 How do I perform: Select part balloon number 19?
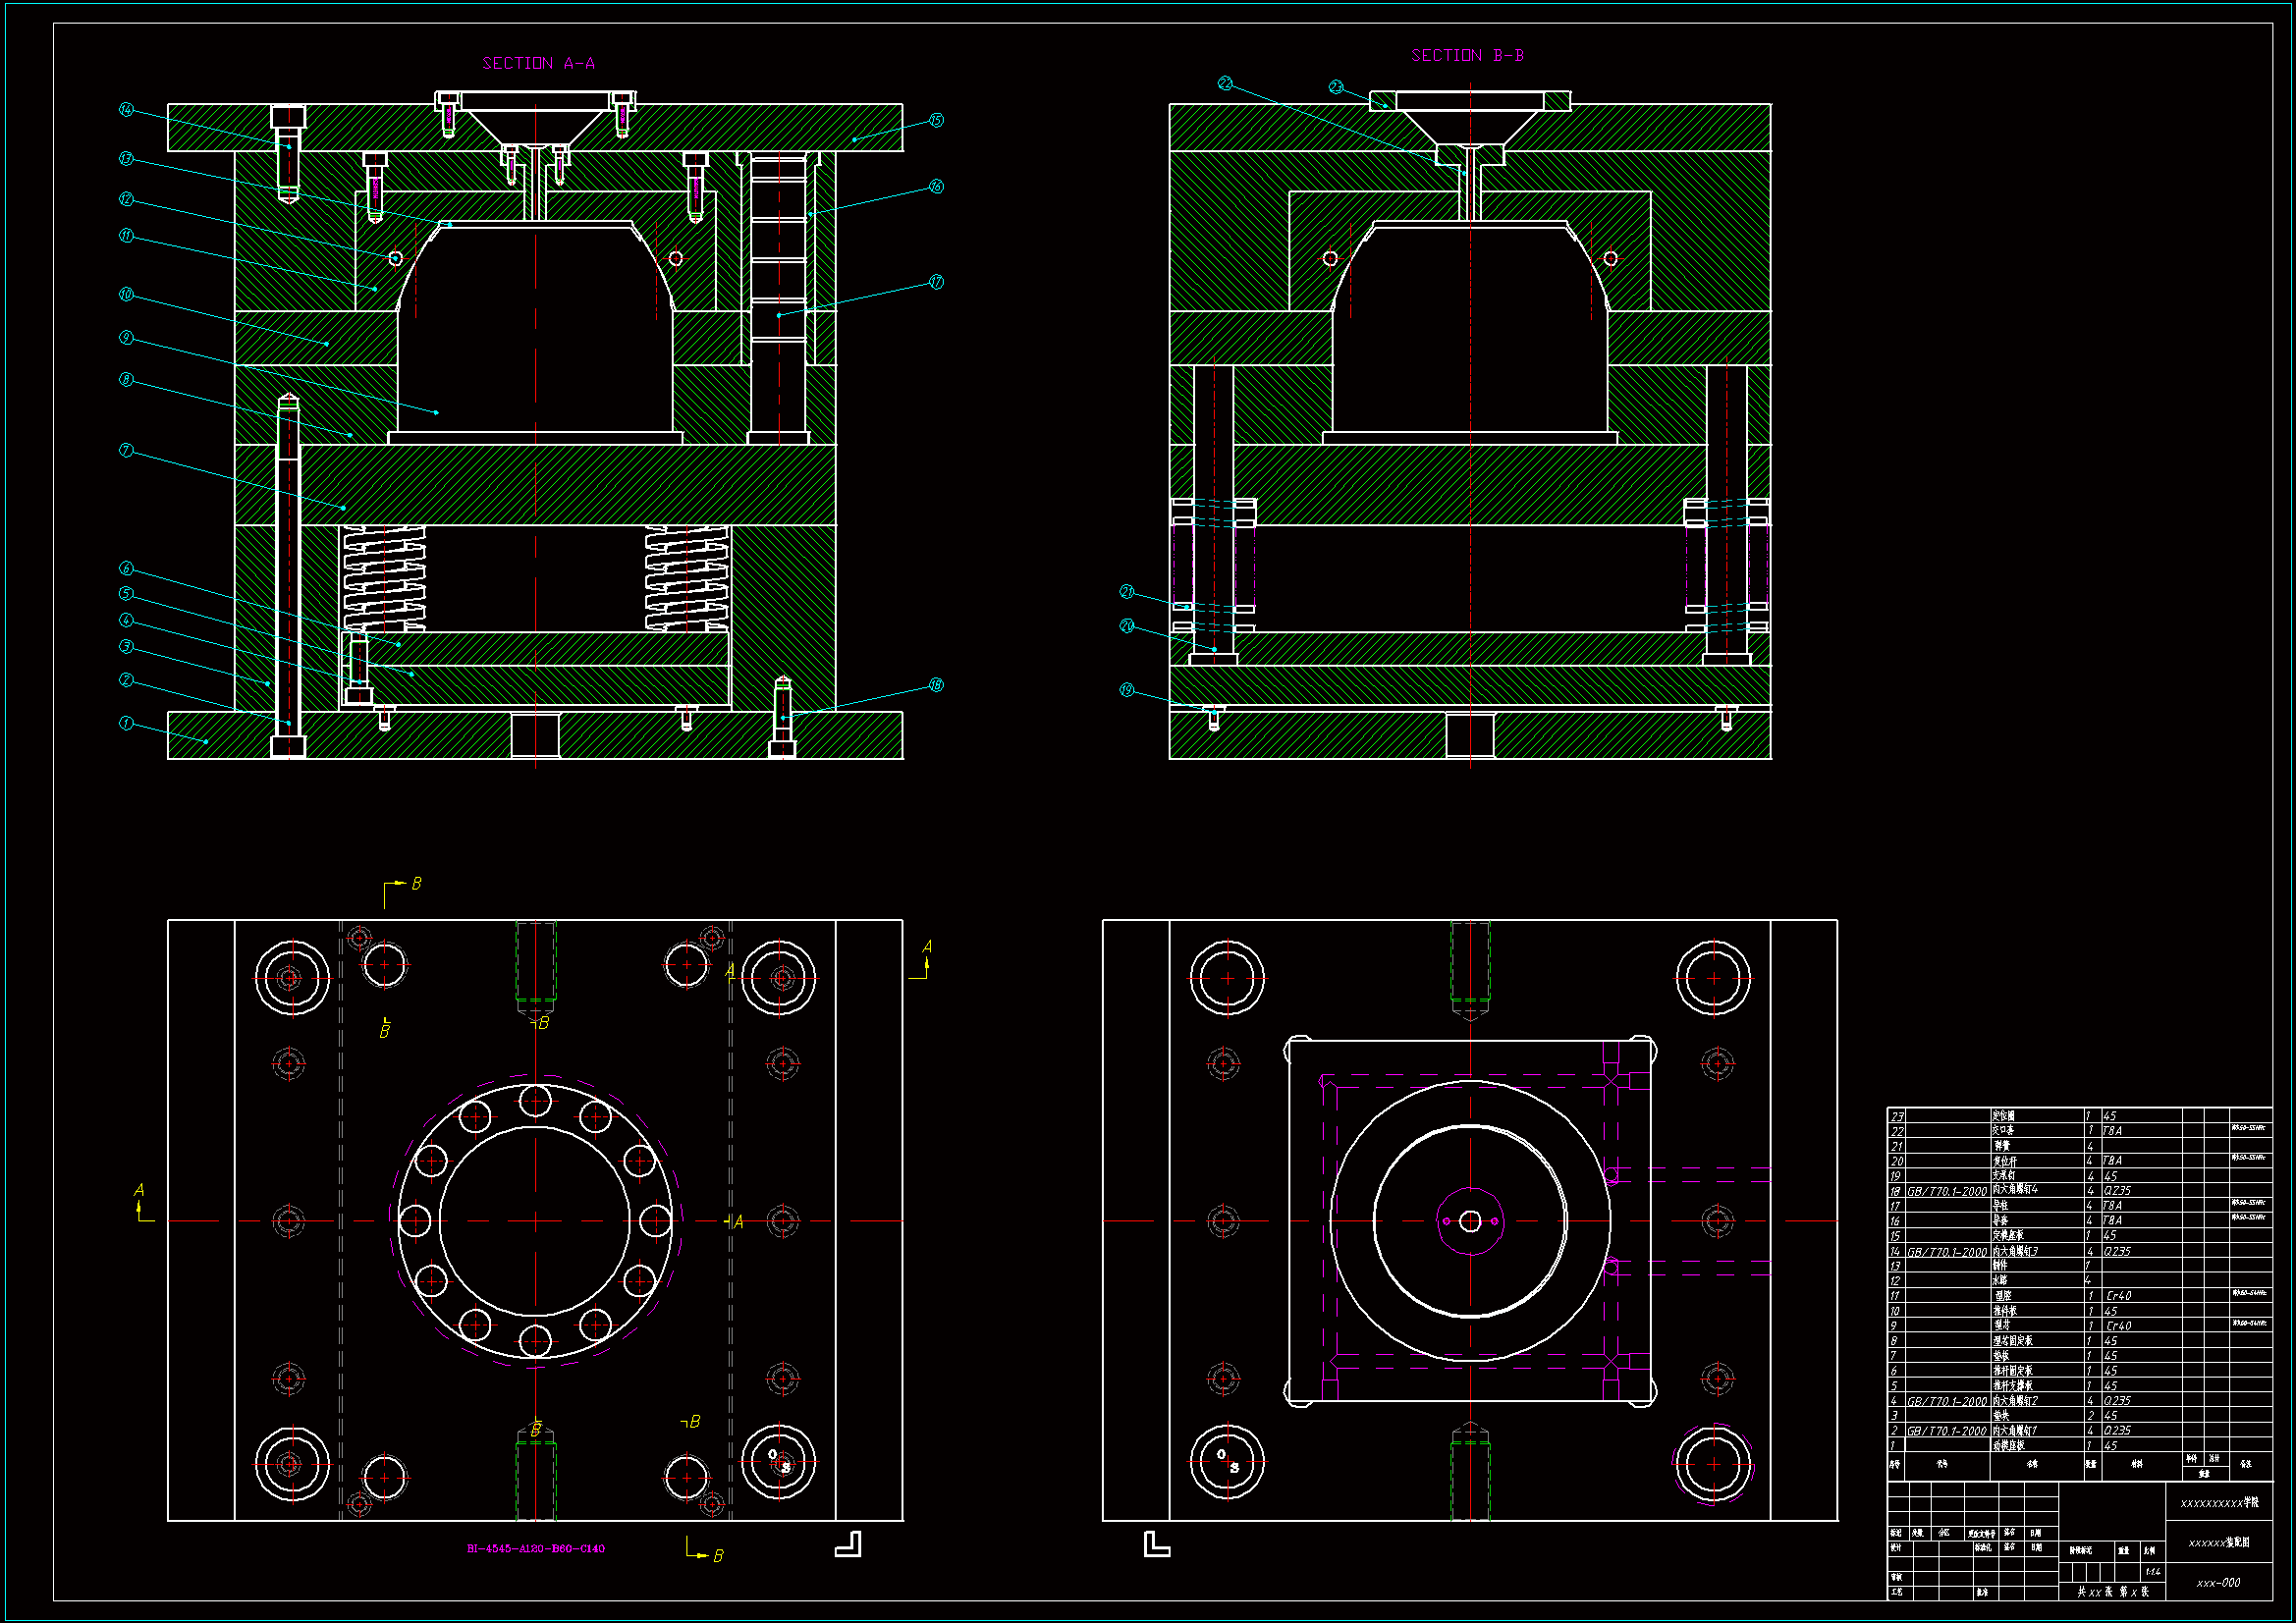(1127, 690)
